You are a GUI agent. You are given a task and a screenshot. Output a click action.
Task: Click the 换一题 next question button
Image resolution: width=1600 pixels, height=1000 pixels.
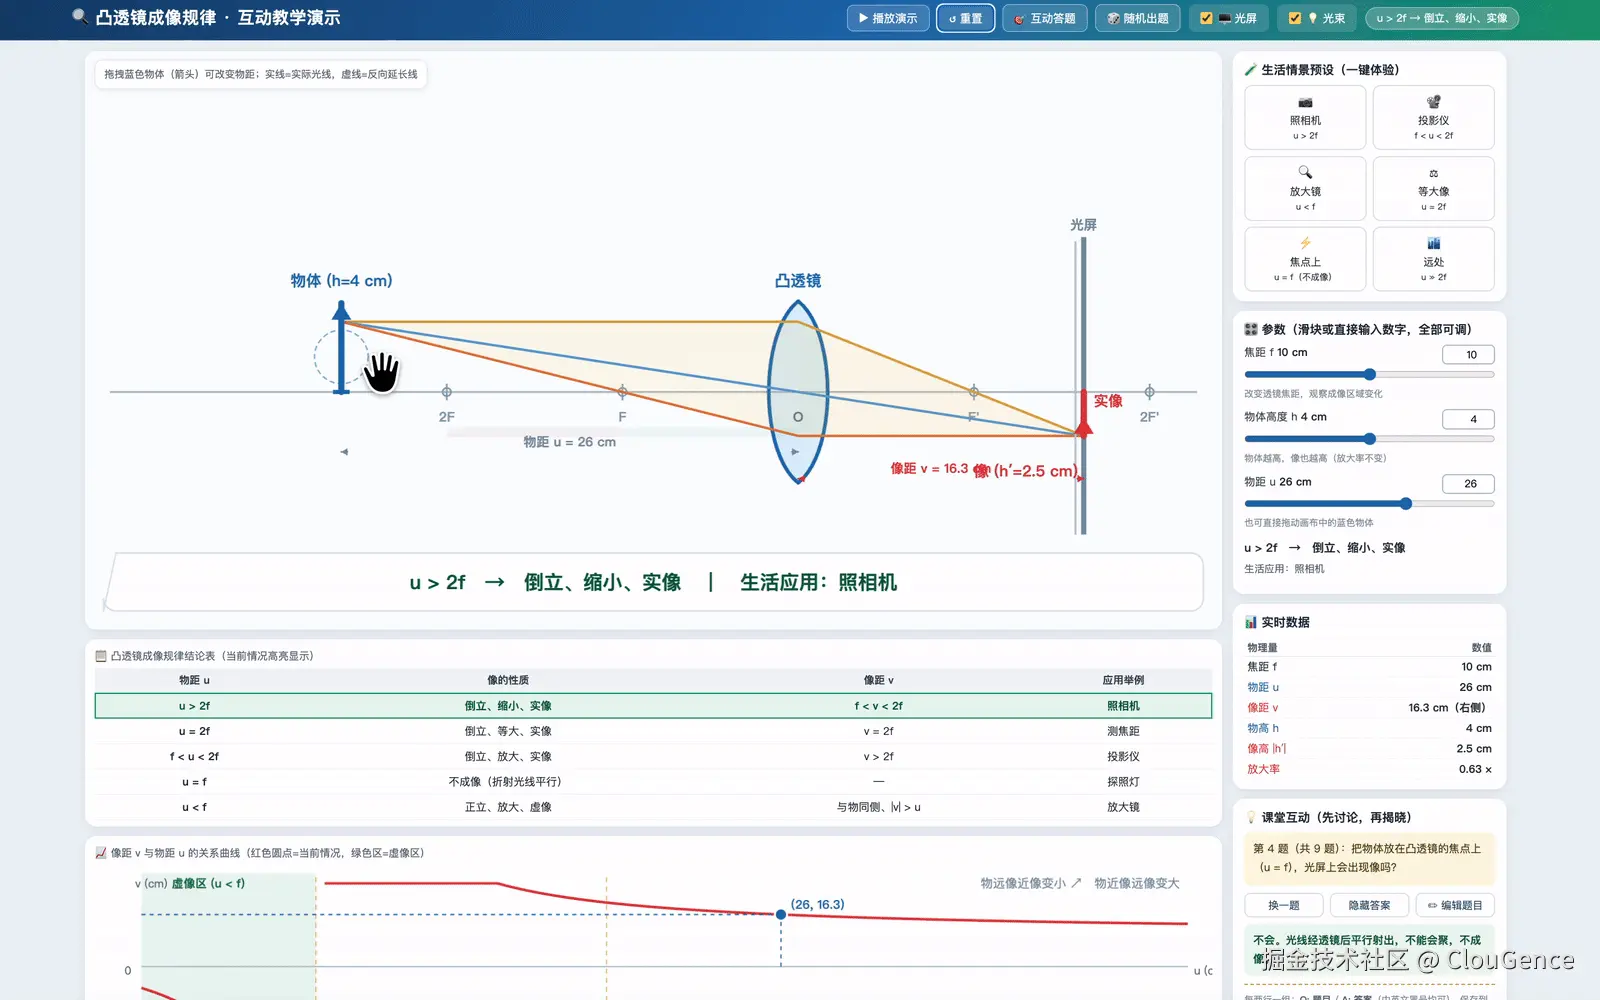point(1284,905)
